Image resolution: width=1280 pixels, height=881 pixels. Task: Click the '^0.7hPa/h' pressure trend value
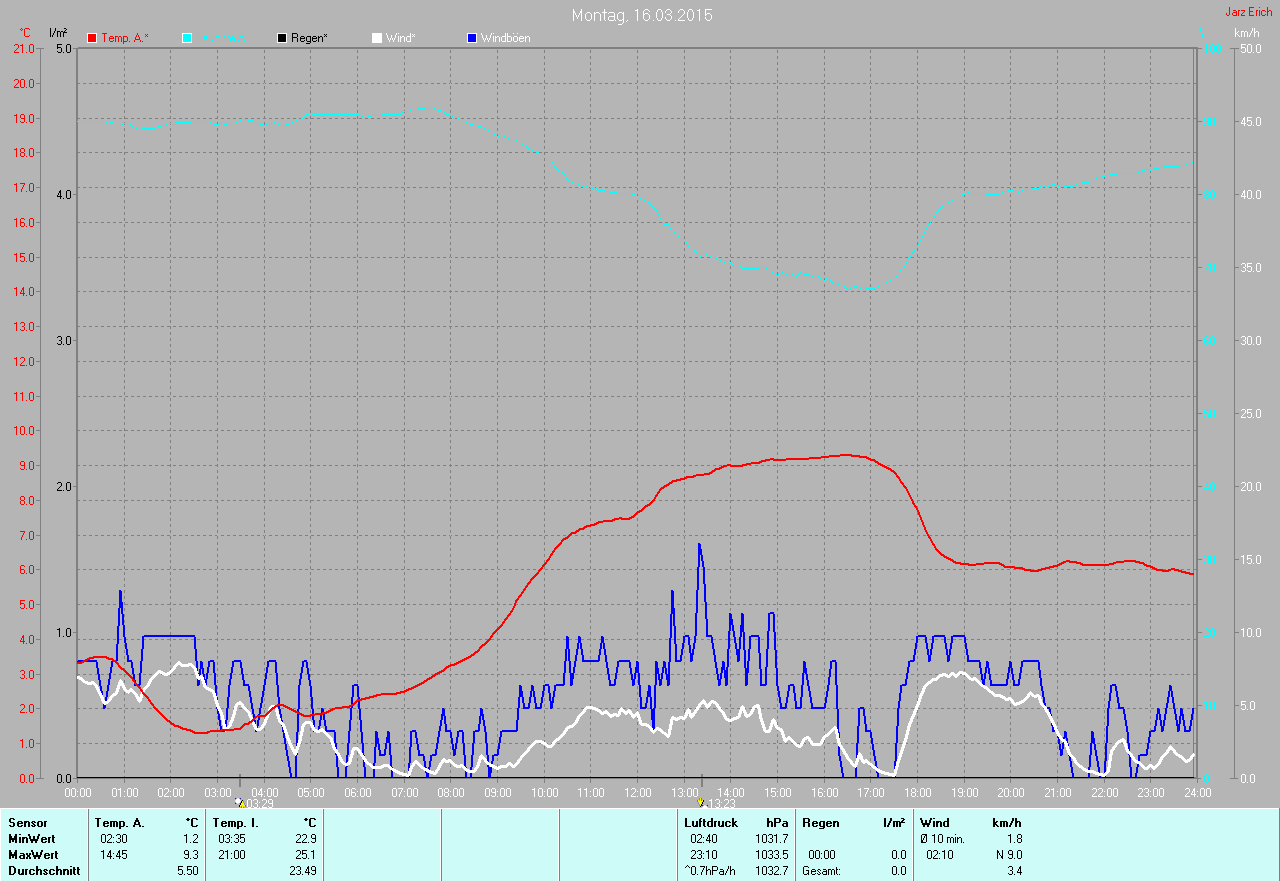[x=710, y=871]
